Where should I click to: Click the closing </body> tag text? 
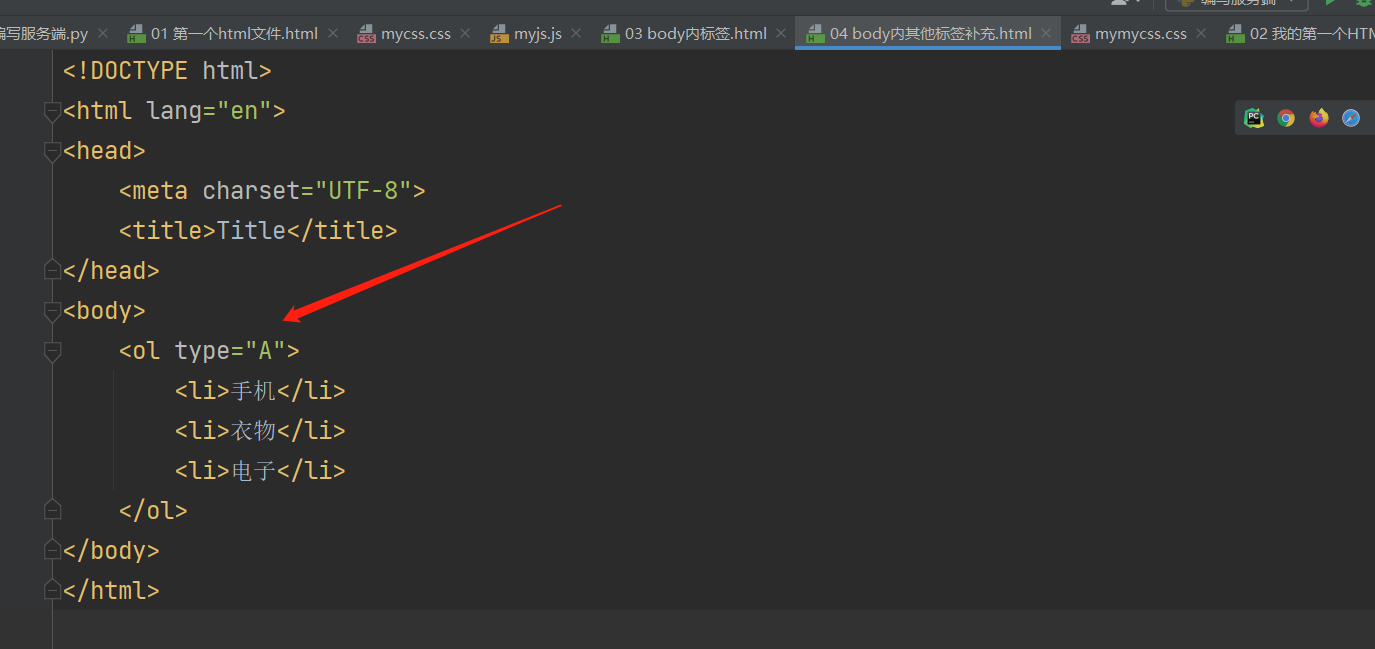[111, 550]
